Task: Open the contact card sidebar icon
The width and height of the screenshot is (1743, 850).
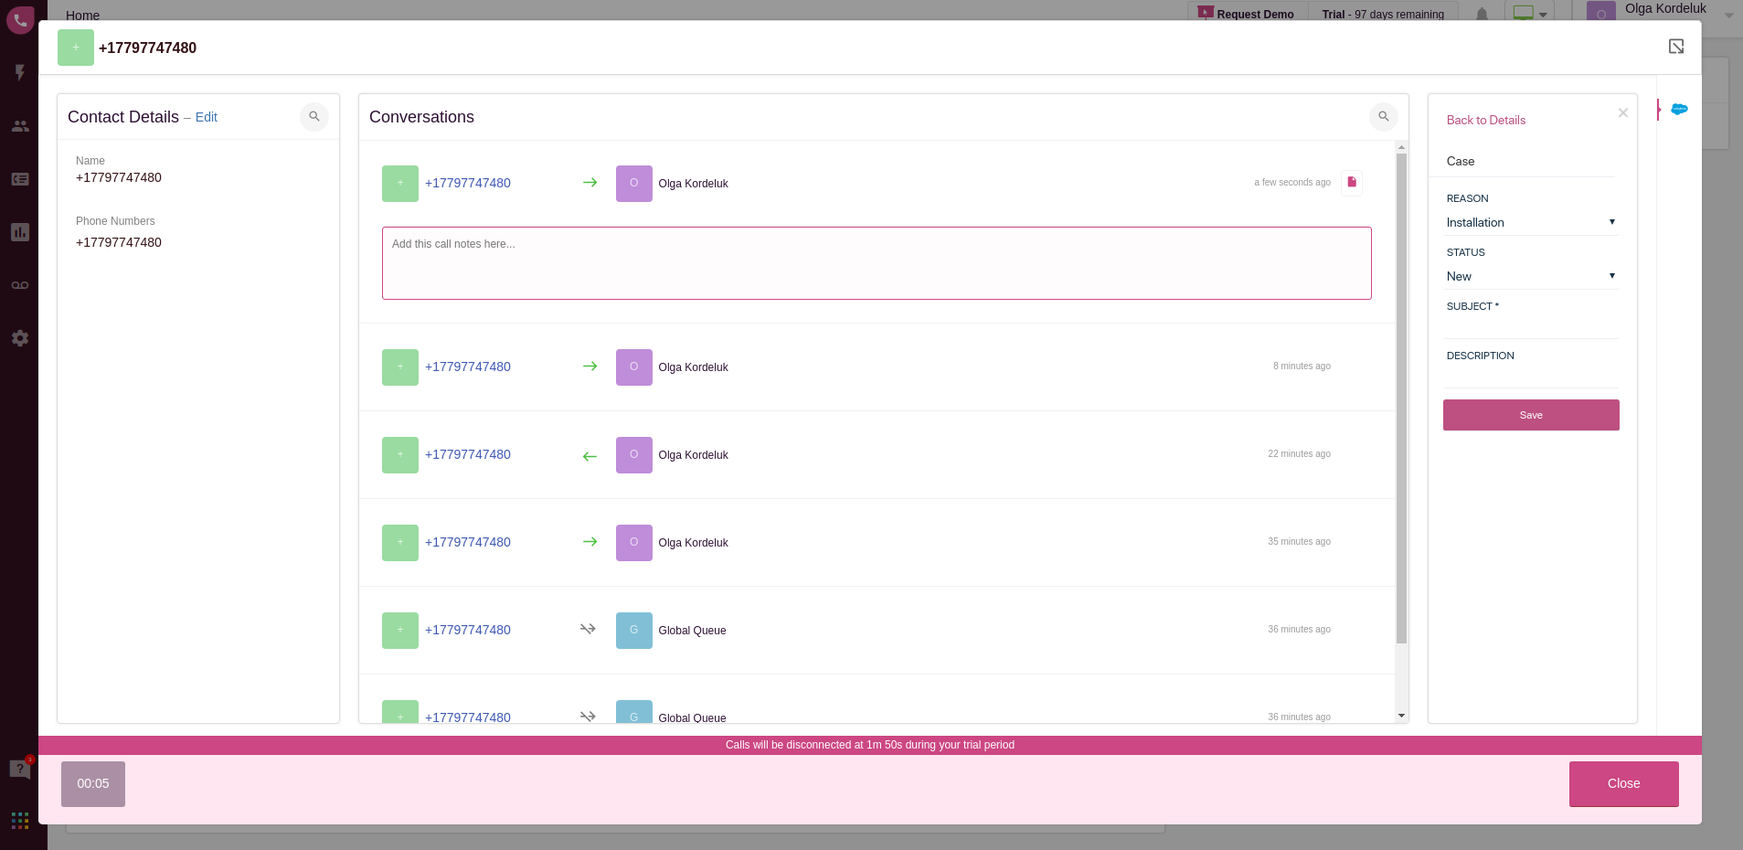Action: click(x=20, y=179)
